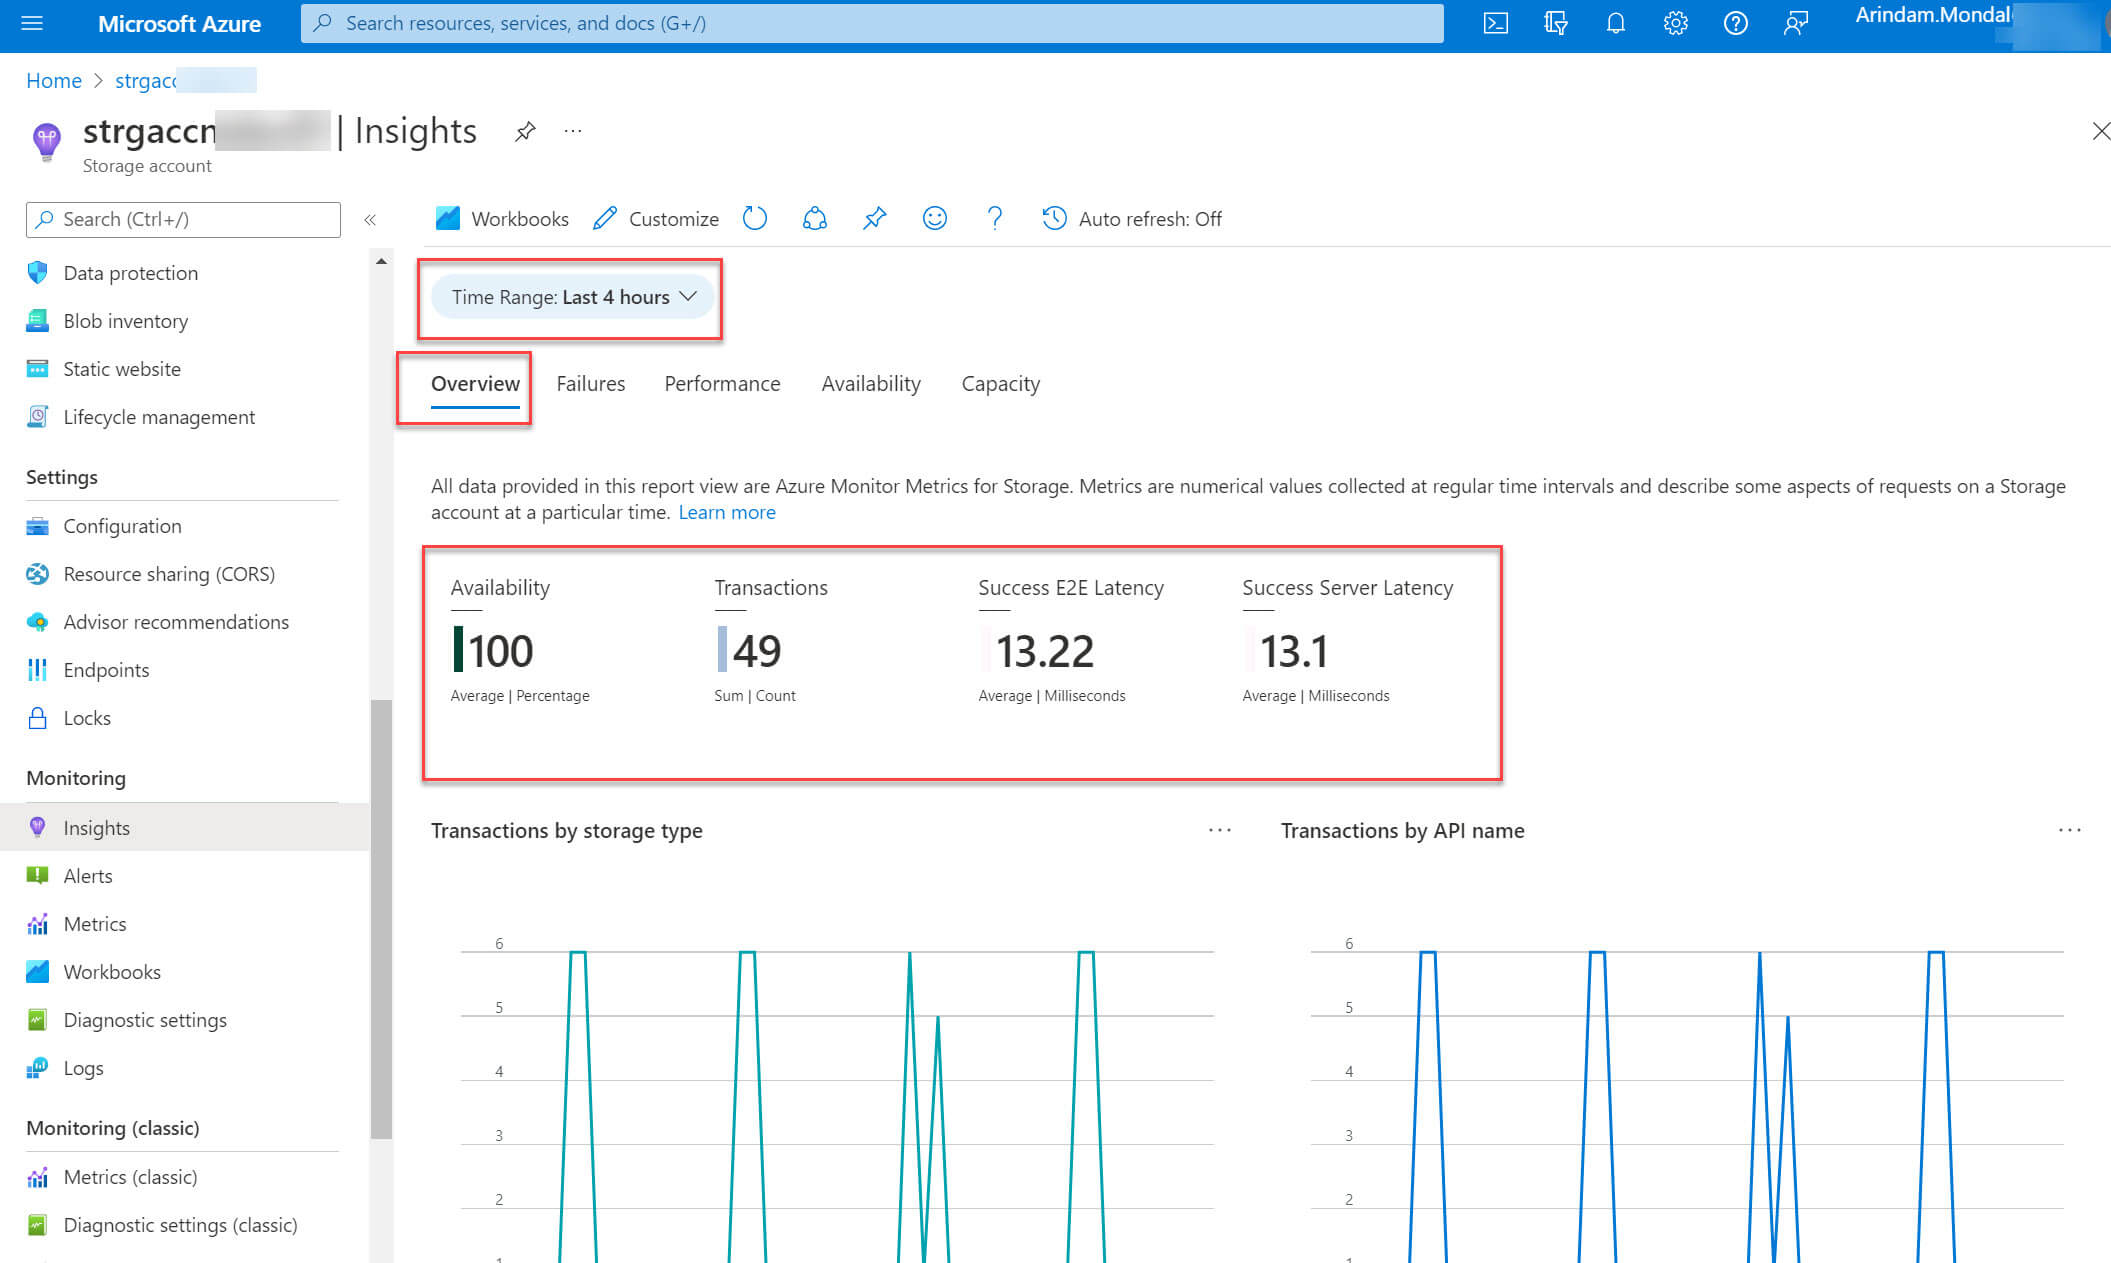Switch to the Capacity tab
Viewport: 2111px width, 1263px height.
(1000, 384)
